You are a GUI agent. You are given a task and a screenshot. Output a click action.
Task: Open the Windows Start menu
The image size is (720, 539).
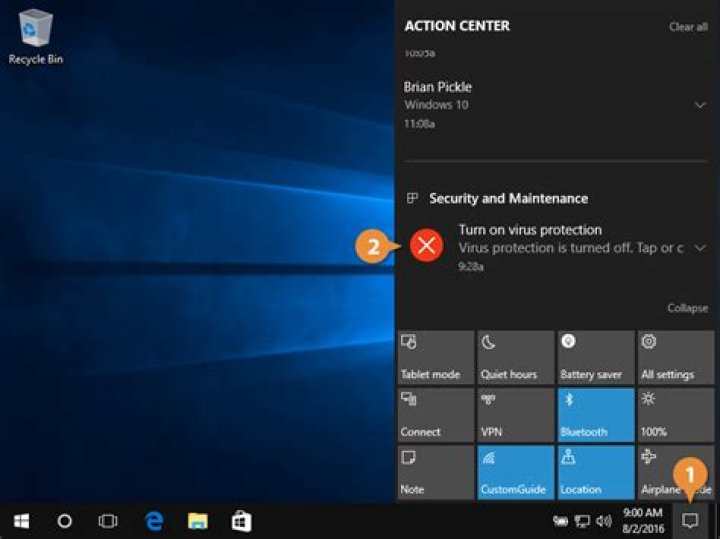[x=21, y=521]
